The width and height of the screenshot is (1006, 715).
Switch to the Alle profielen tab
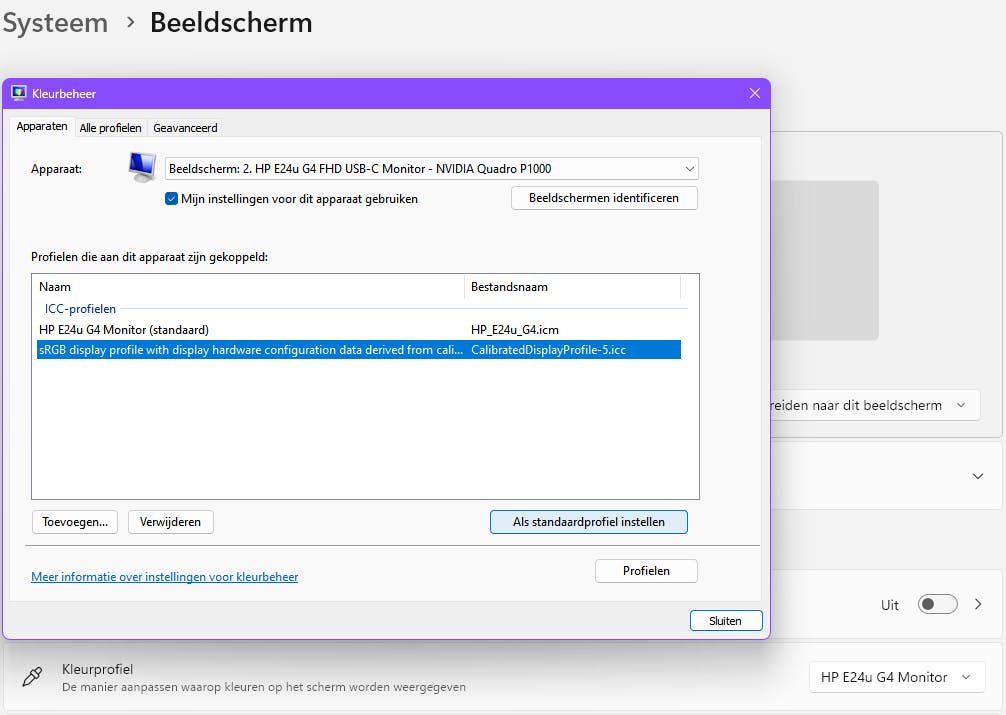tap(110, 128)
